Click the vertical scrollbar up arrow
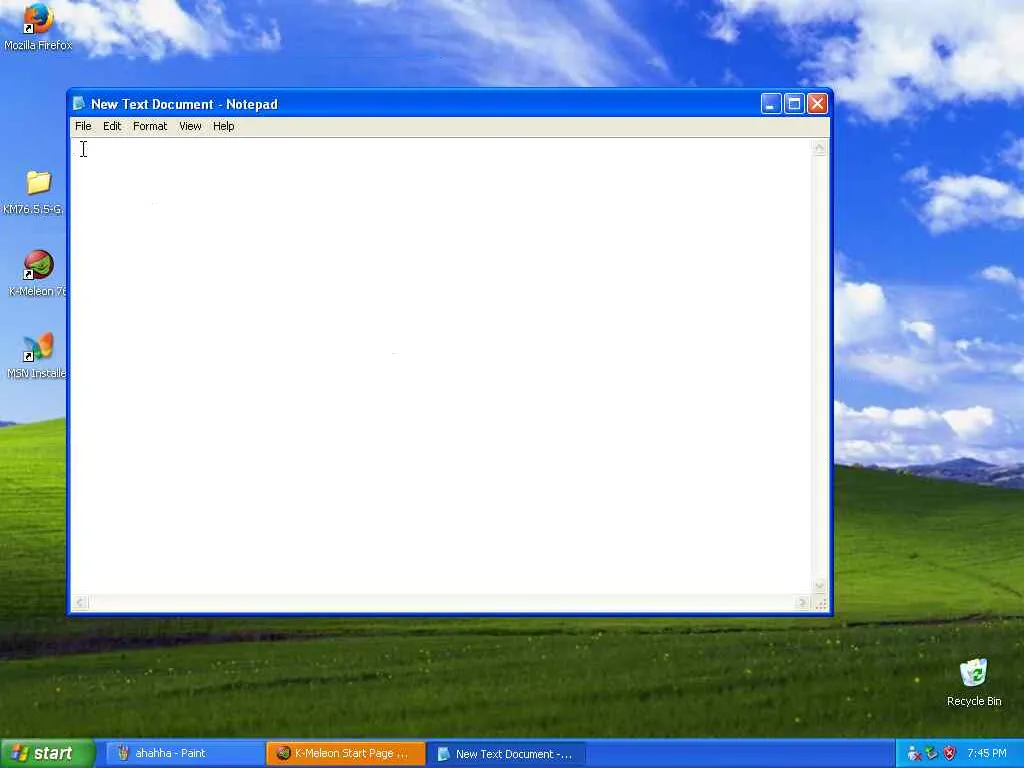1024x768 pixels. coord(820,148)
